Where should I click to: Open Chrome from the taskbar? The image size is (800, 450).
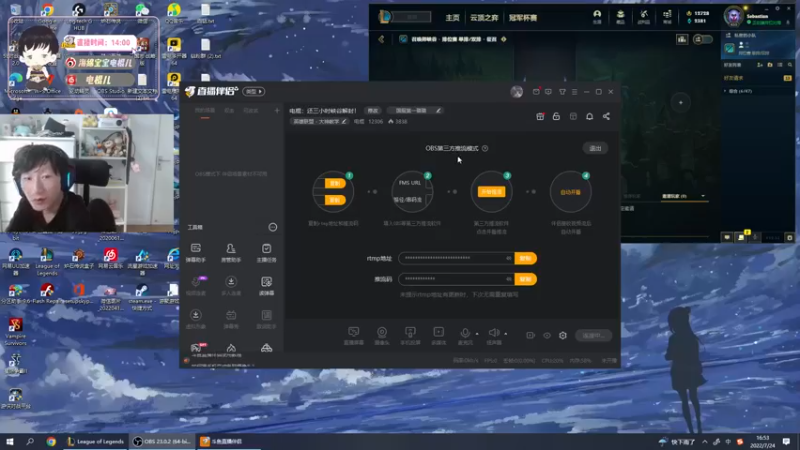51,442
